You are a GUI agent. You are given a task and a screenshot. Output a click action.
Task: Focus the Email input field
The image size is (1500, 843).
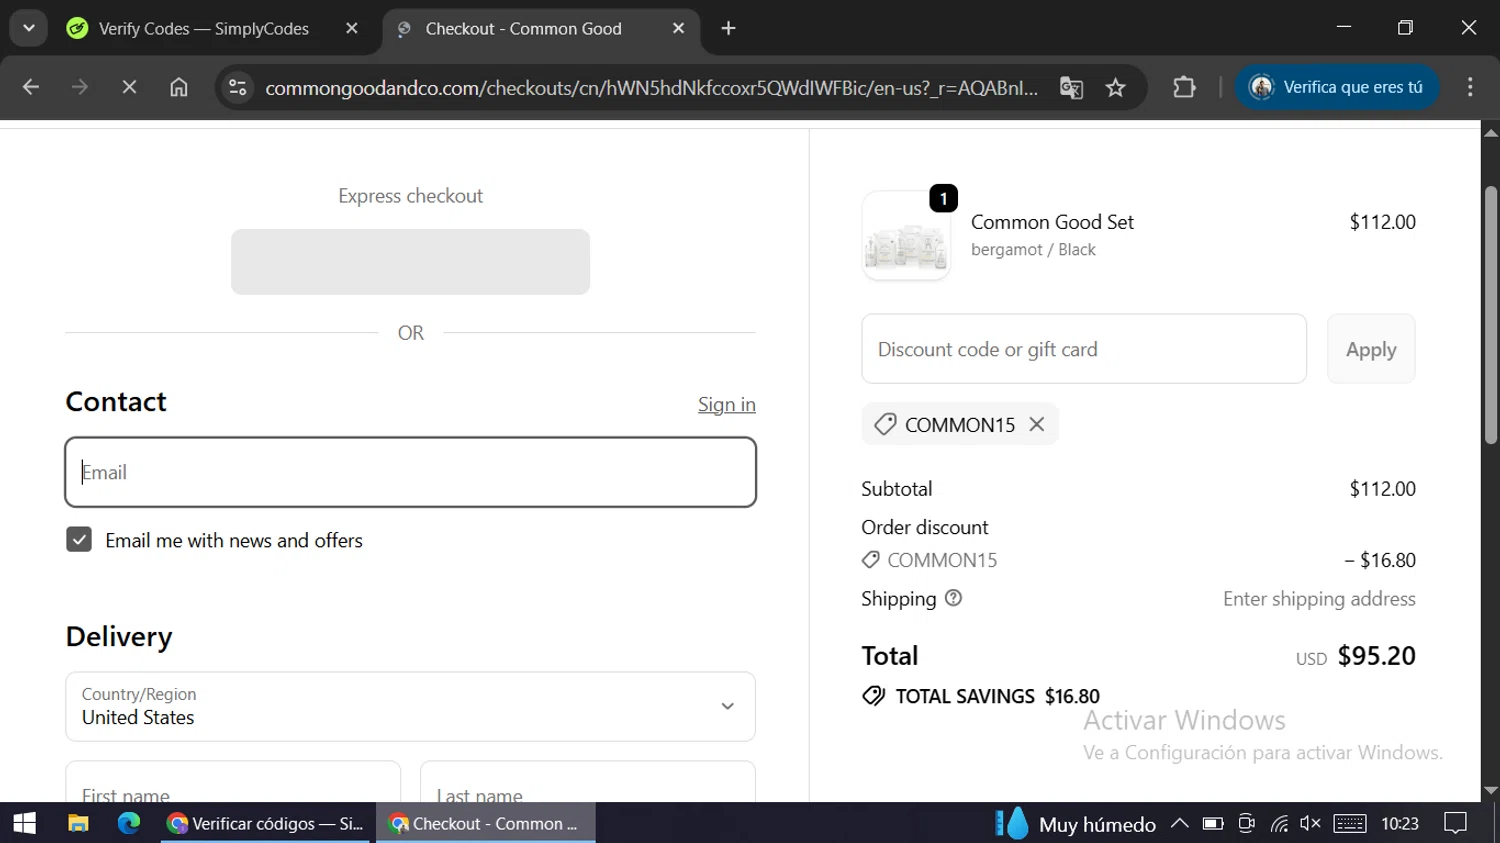(x=410, y=472)
